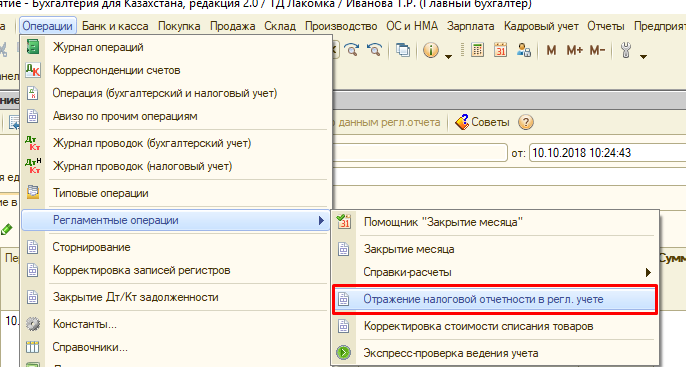Open the Зарплата menu
The height and width of the screenshot is (367, 686).
[x=470, y=26]
